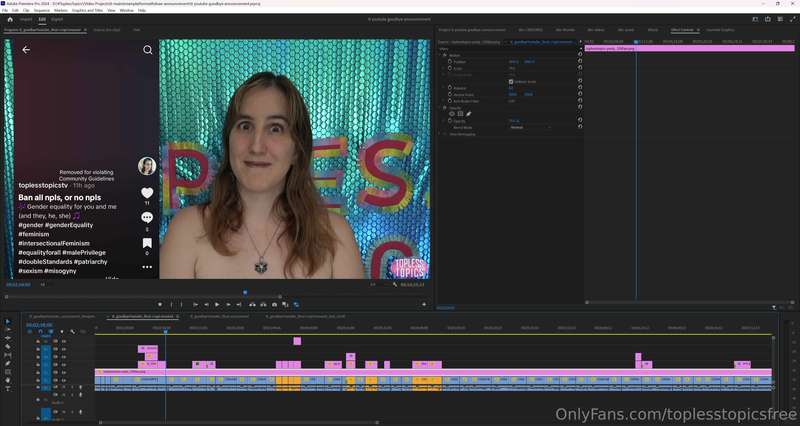The width and height of the screenshot is (800, 426).
Task: Collapse the Opacity effect group
Action: 440,108
